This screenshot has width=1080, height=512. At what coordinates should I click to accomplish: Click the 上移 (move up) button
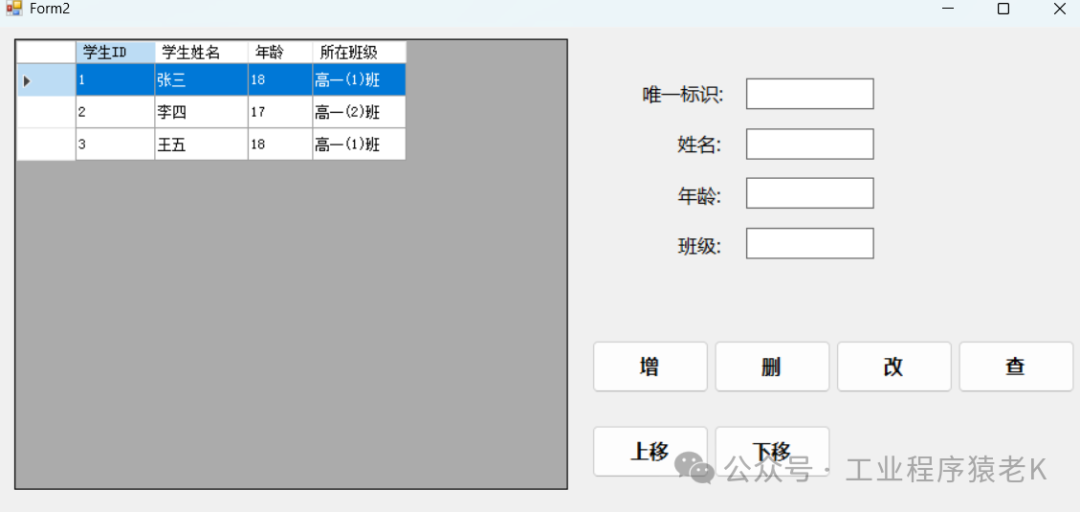[650, 451]
